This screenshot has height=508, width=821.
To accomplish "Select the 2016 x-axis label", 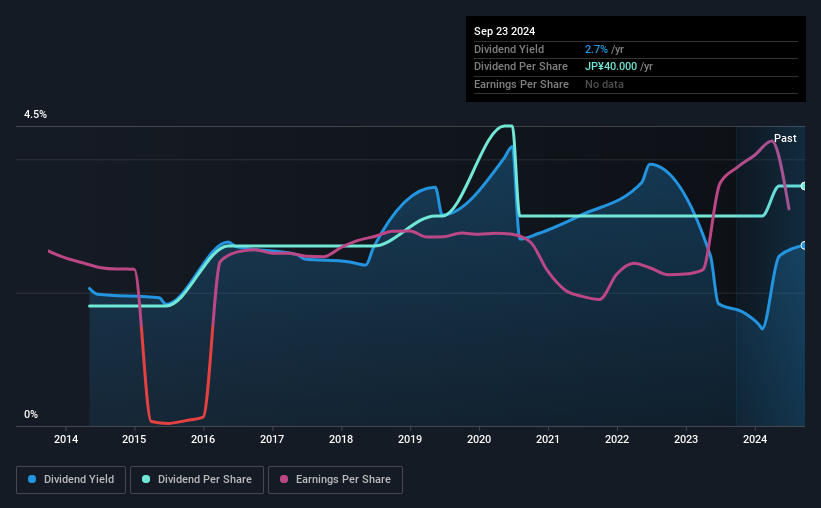I will [x=203, y=439].
